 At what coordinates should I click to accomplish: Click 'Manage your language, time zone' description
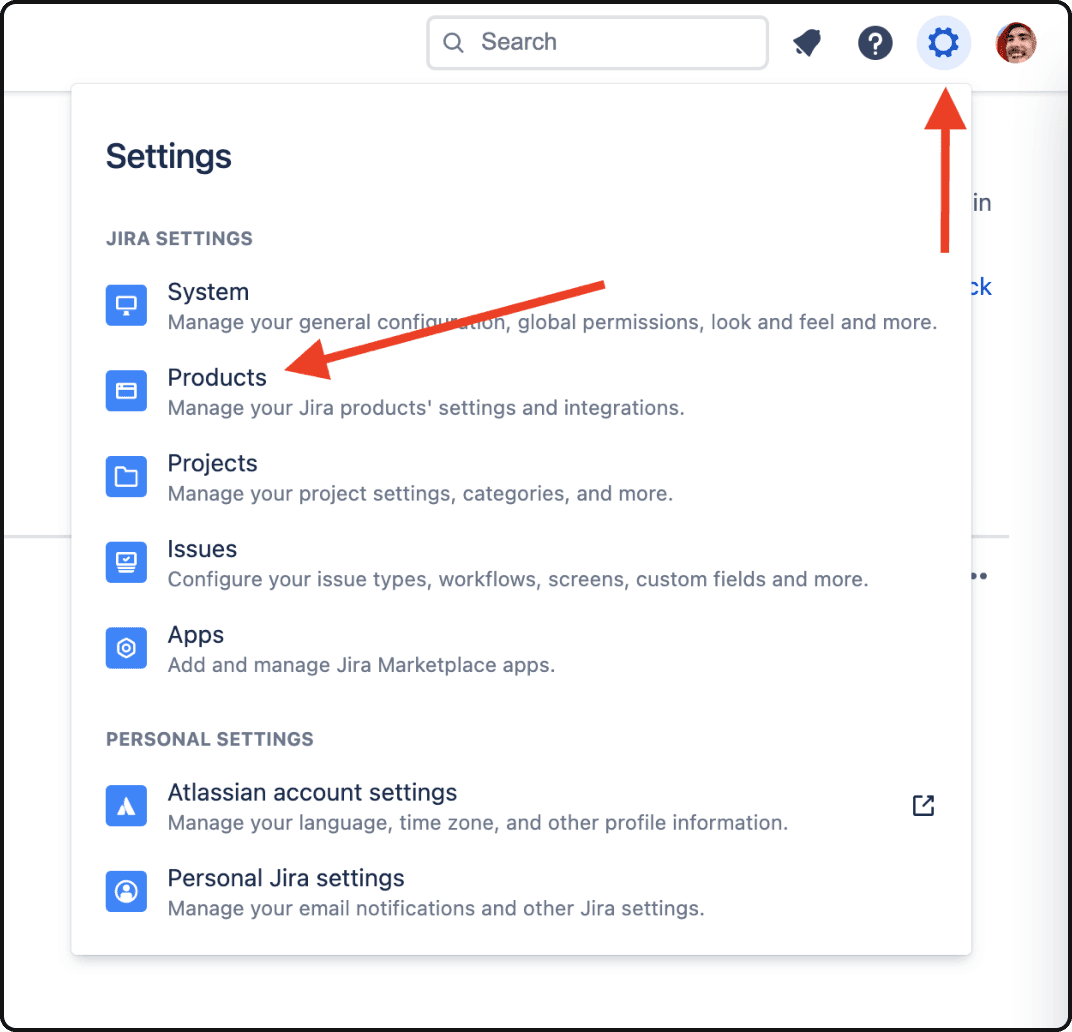478,823
